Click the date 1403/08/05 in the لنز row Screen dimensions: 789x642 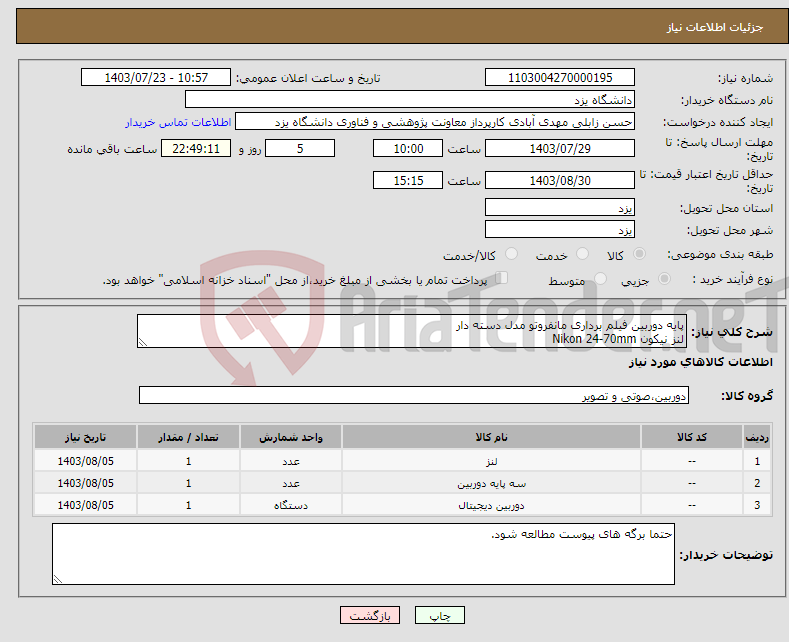pos(86,461)
